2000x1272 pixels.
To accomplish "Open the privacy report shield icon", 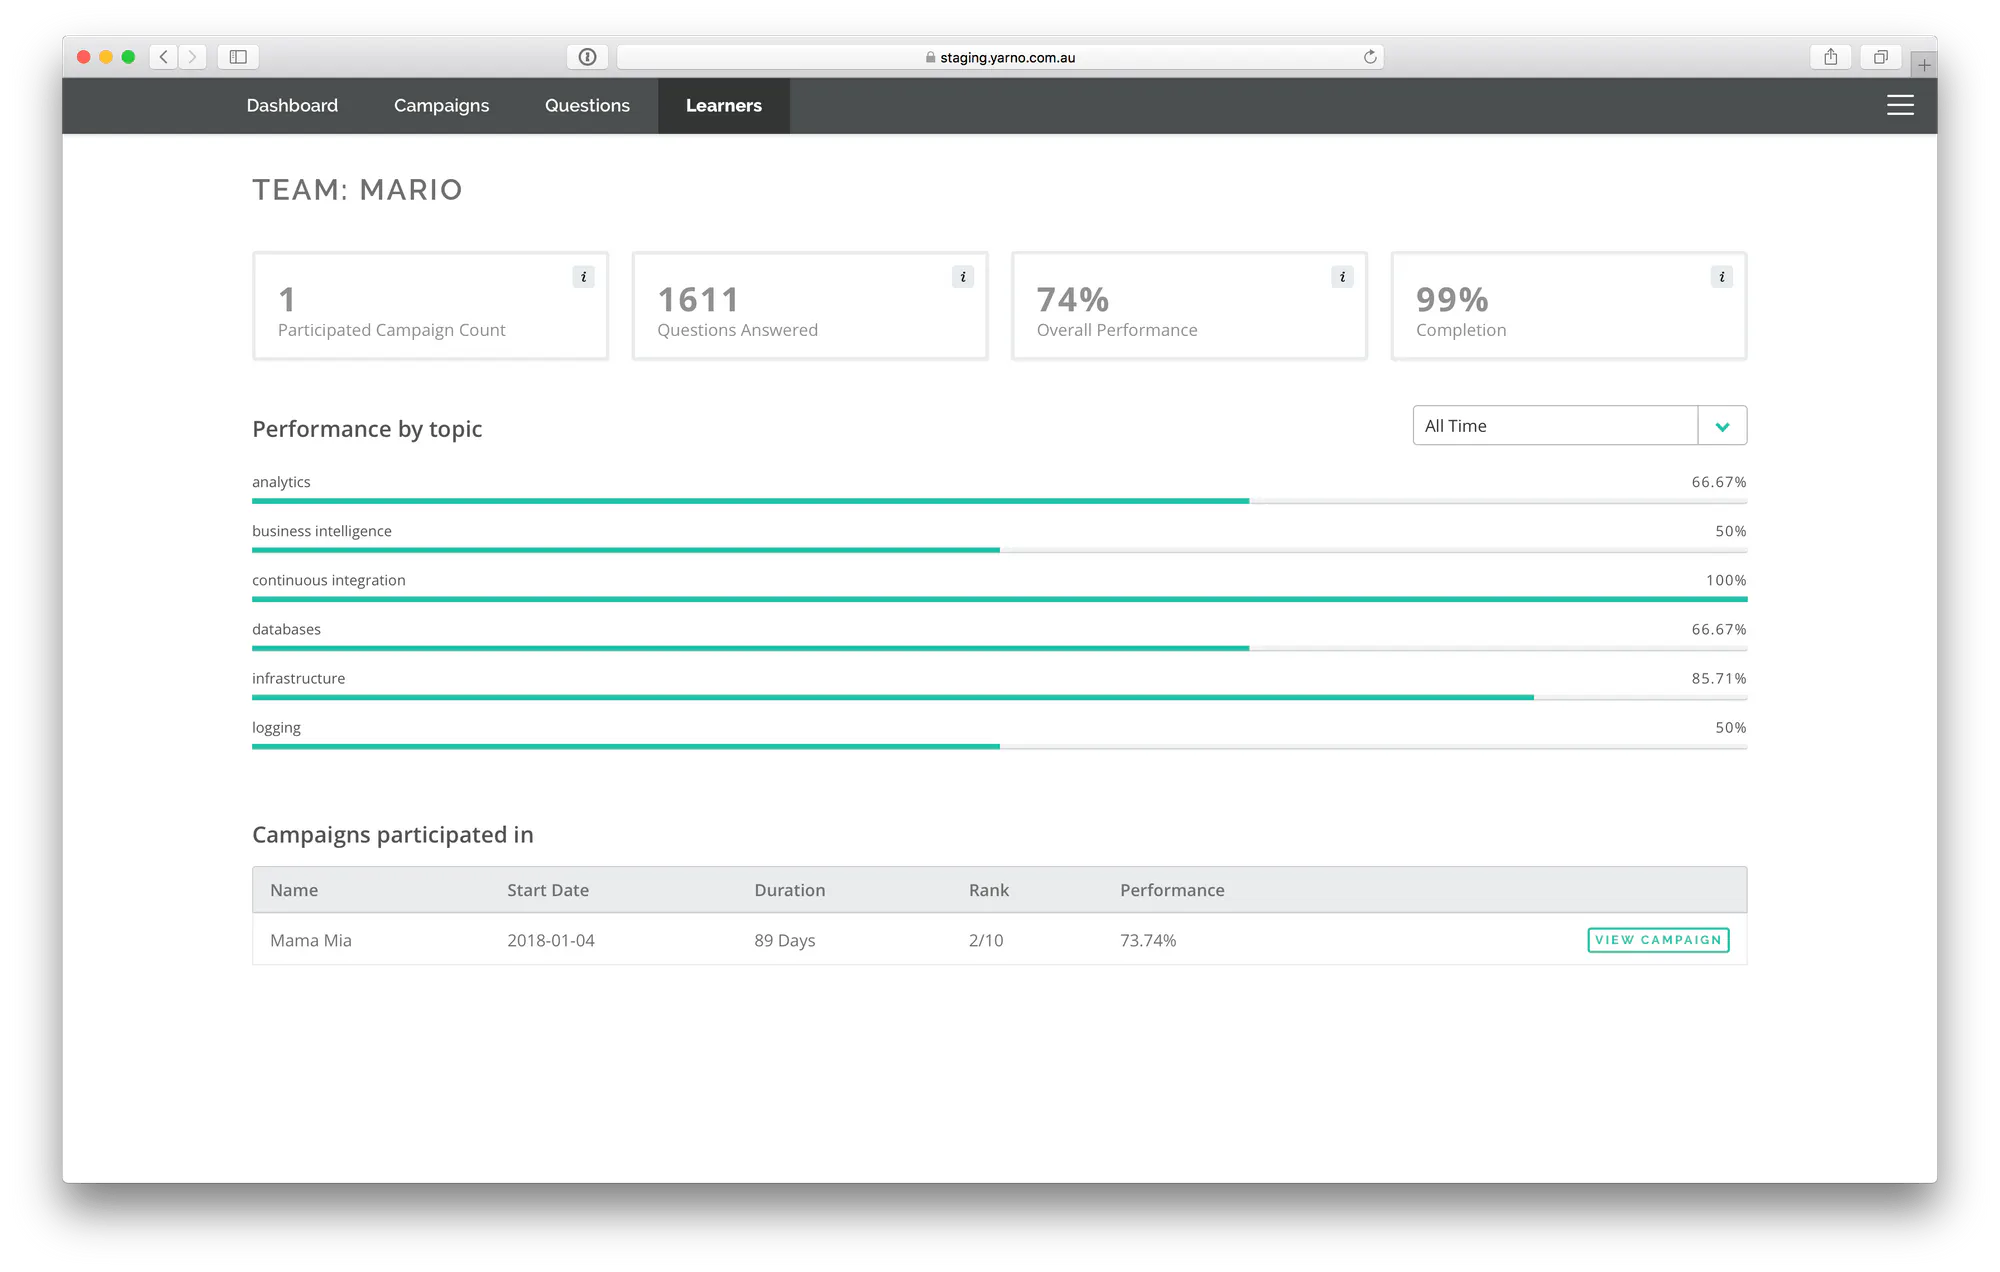I will pos(587,57).
